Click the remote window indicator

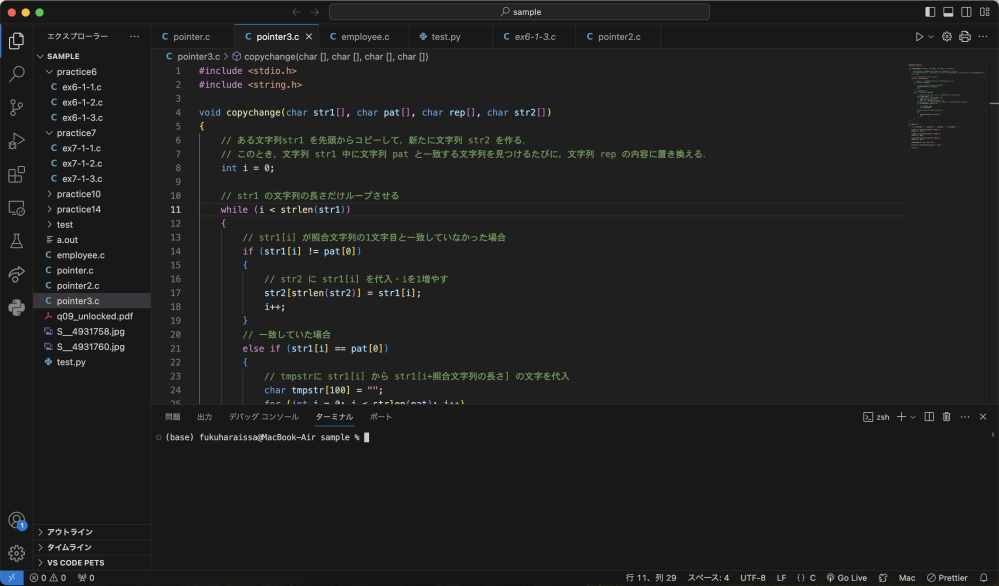[11, 578]
